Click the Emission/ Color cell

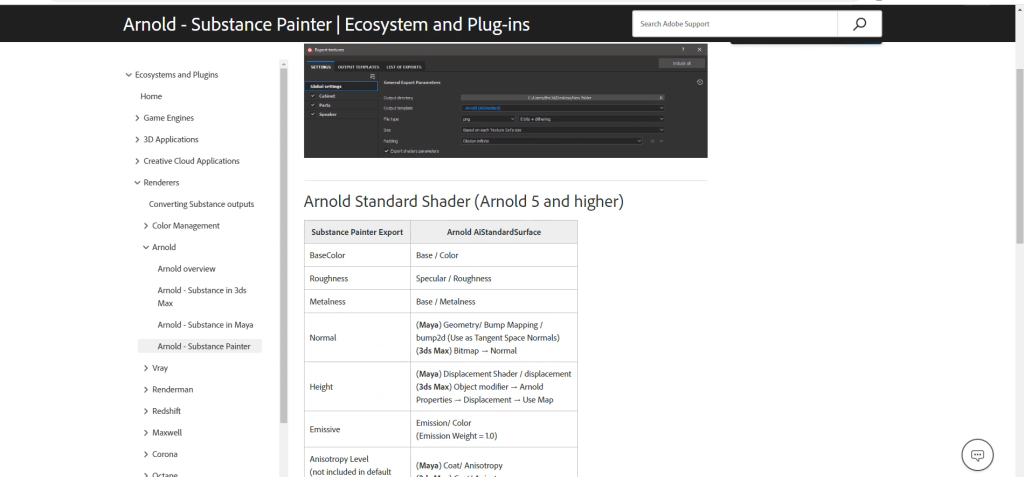[x=494, y=429]
